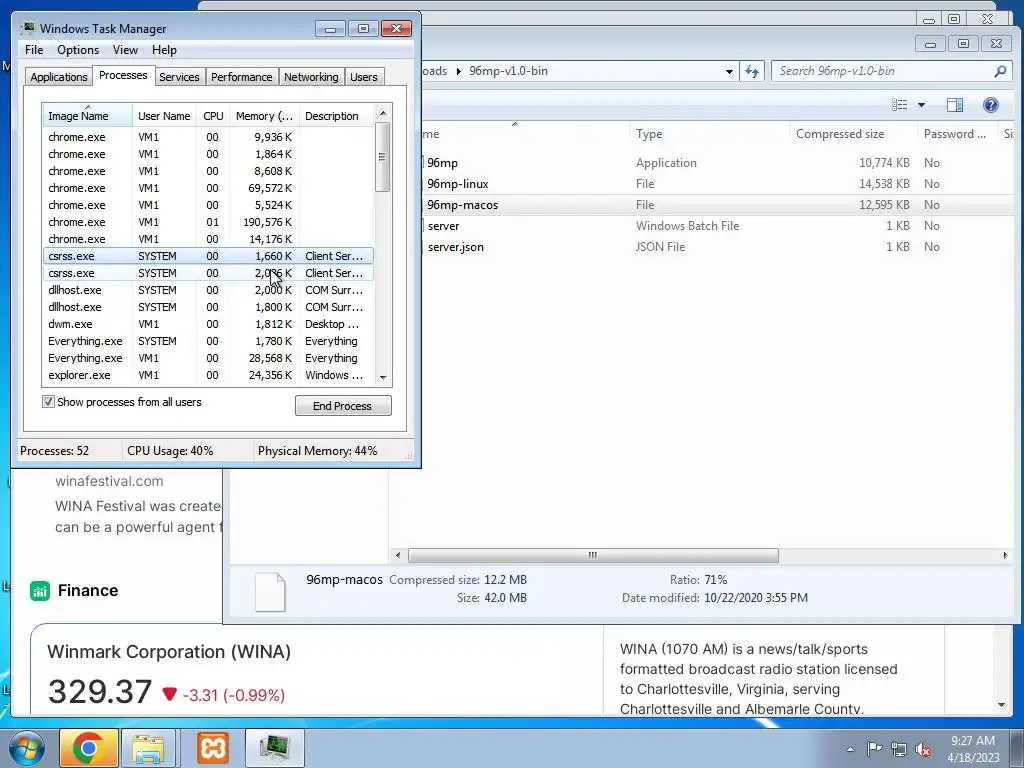
Task: Toggle the Explorer preview pane icon
Action: click(955, 104)
